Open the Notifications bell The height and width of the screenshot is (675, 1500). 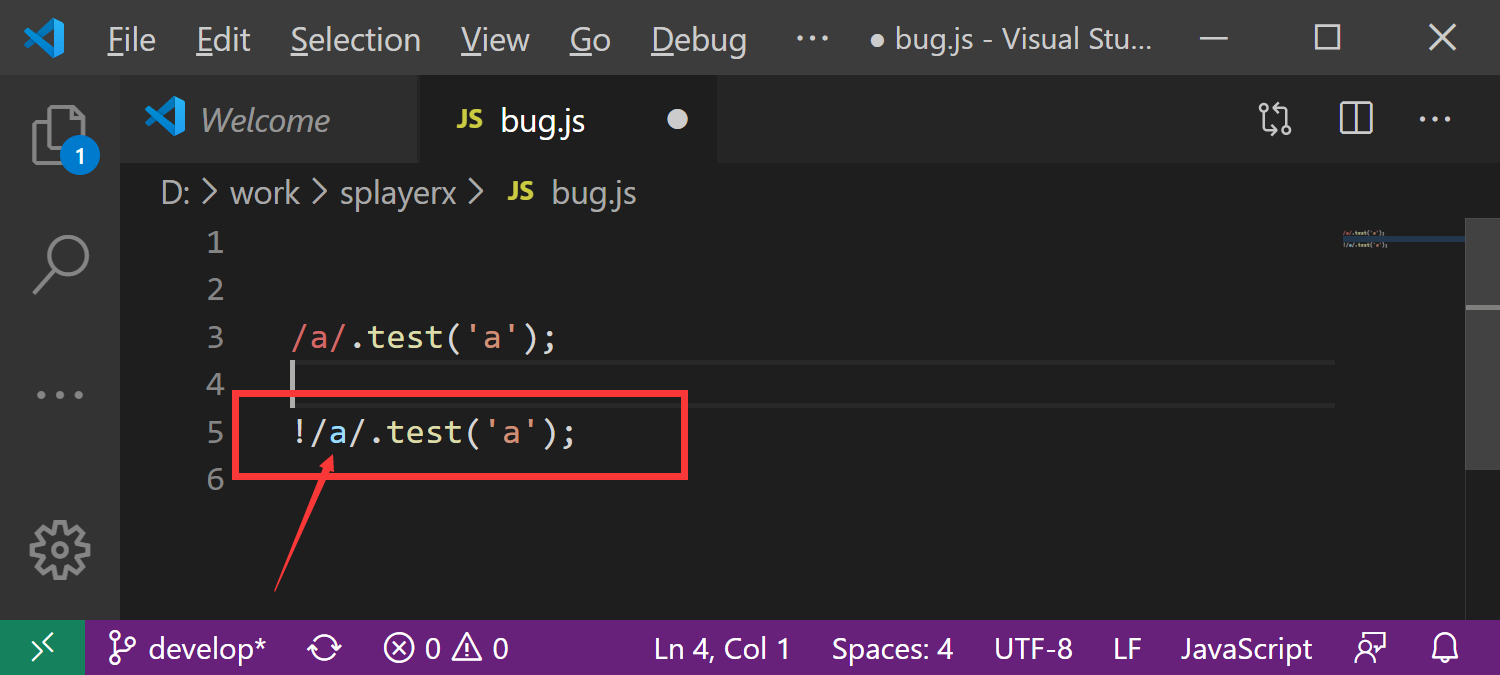pos(1444,648)
